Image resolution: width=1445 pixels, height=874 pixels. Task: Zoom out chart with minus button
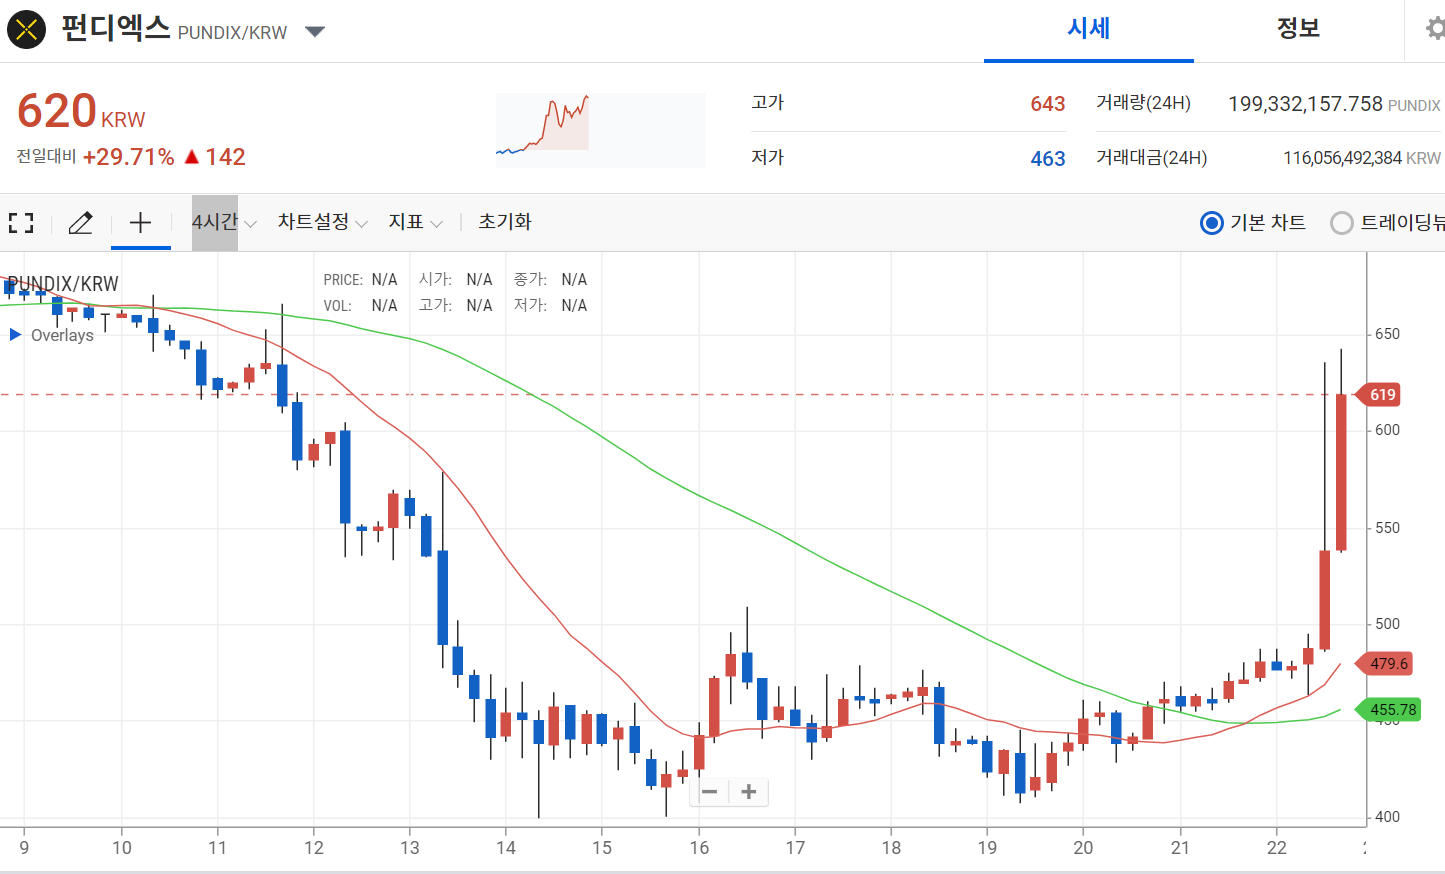click(x=710, y=792)
